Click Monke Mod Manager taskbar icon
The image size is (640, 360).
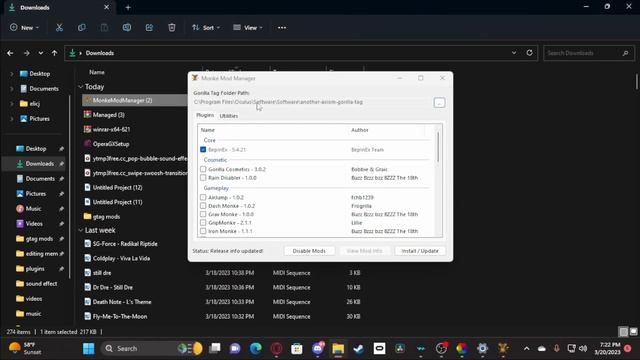pyautogui.click(x=503, y=349)
